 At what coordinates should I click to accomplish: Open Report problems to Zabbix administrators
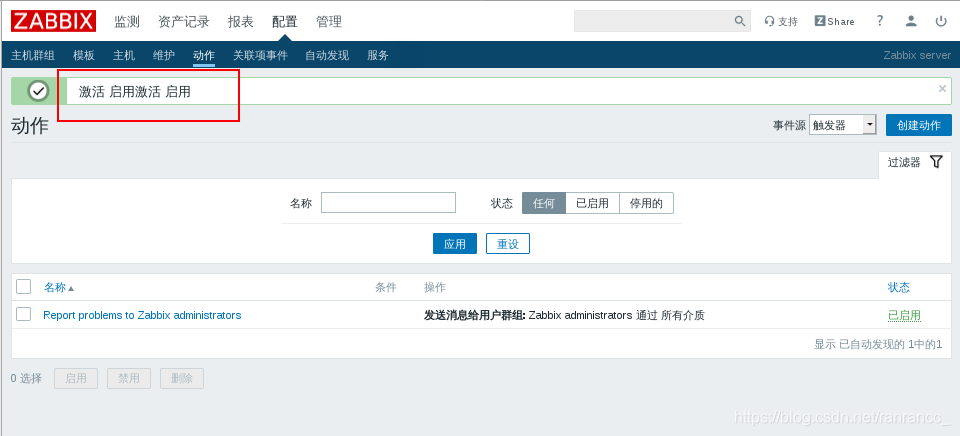(142, 315)
